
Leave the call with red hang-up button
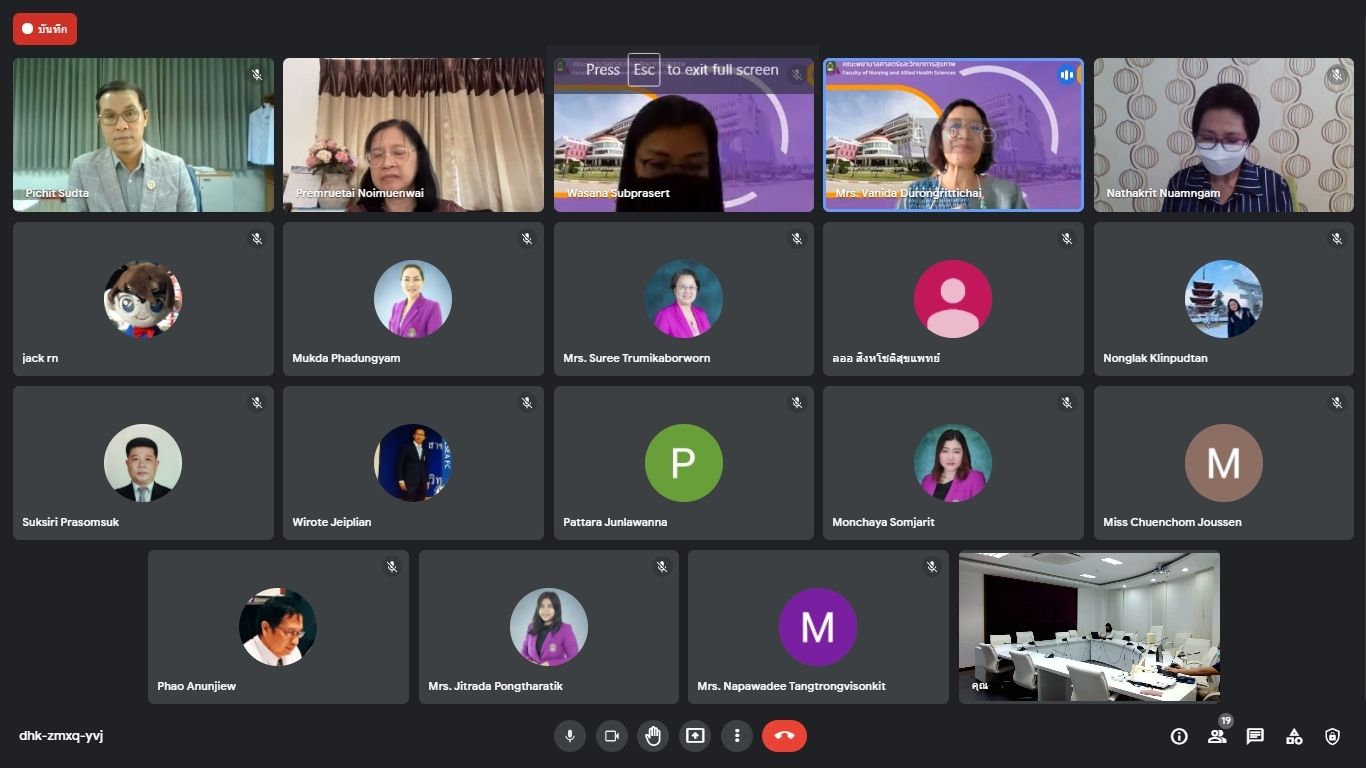click(784, 736)
